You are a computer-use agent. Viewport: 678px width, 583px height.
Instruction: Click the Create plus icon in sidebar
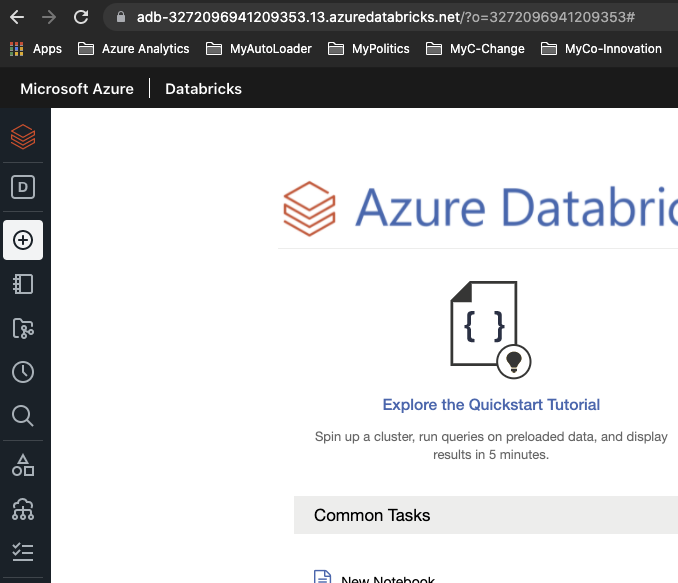[23, 240]
